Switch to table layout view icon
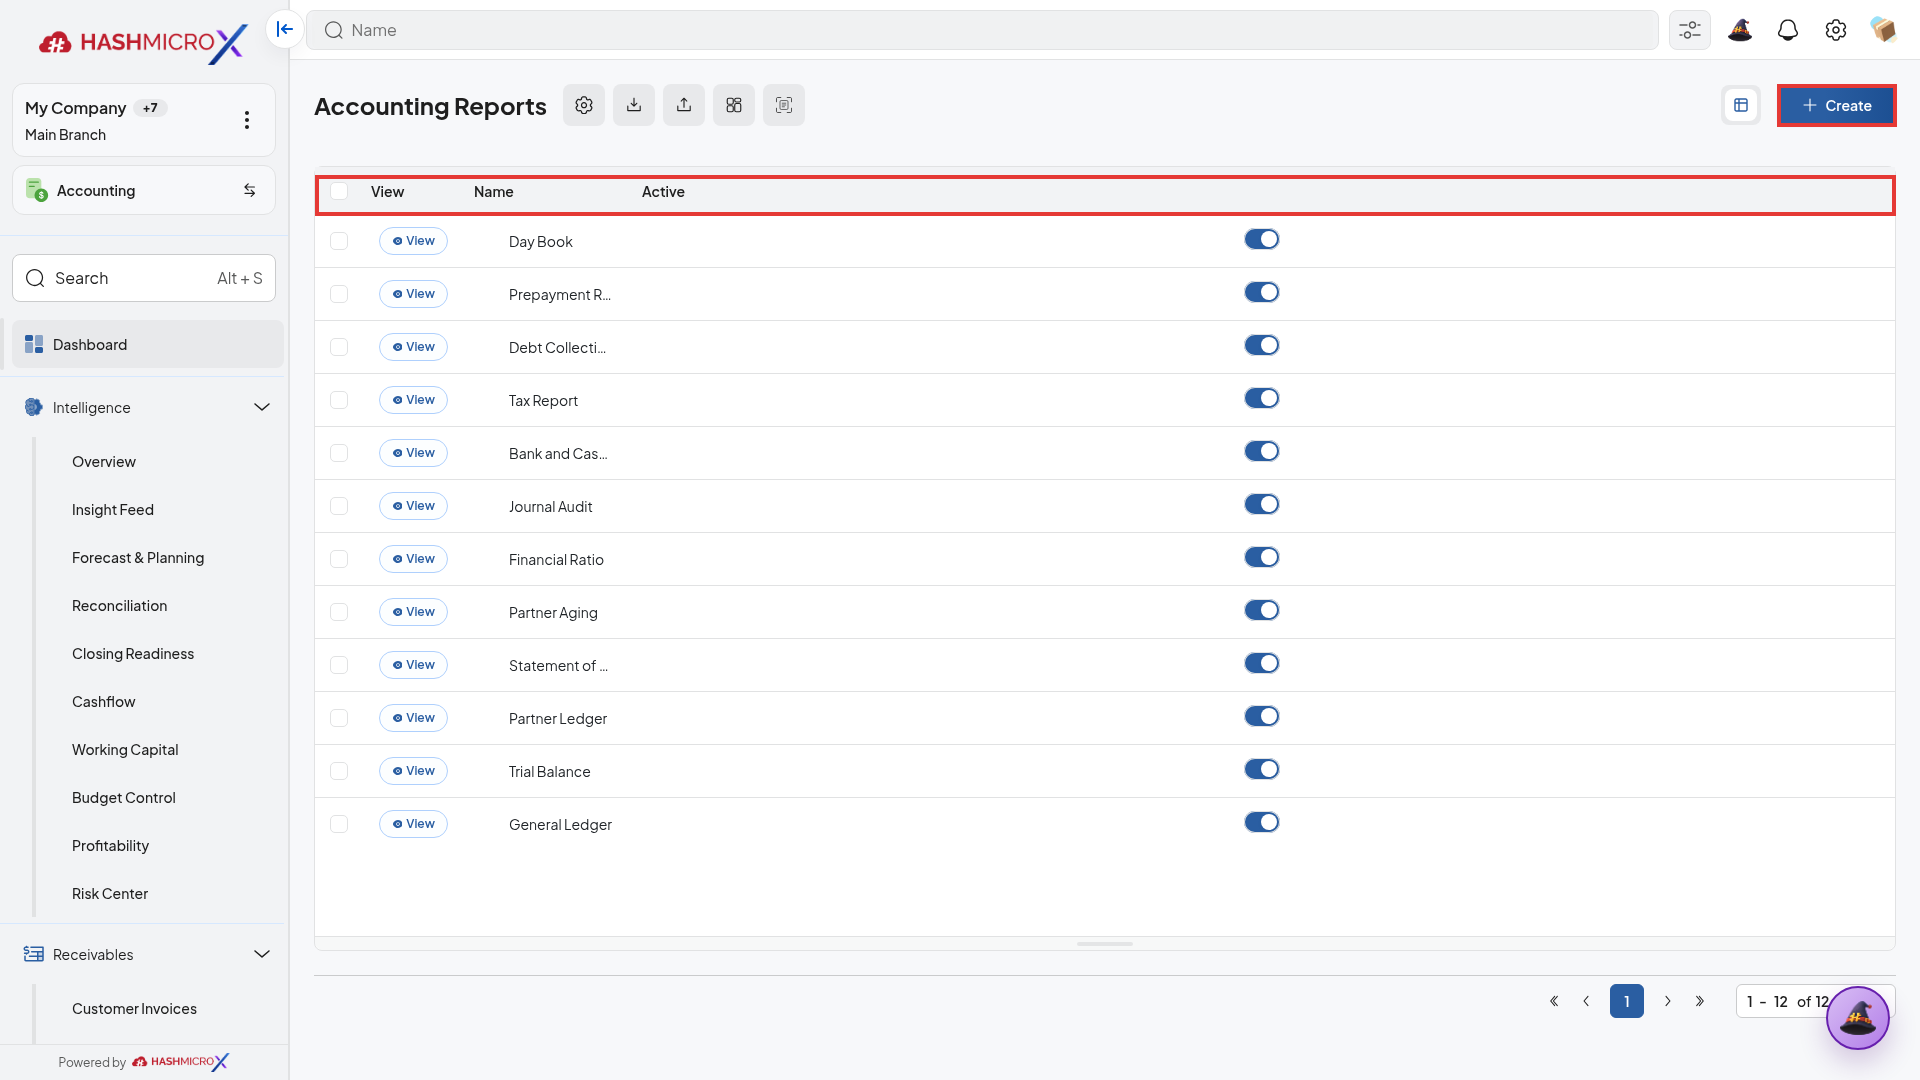1920x1080 pixels. tap(1741, 105)
